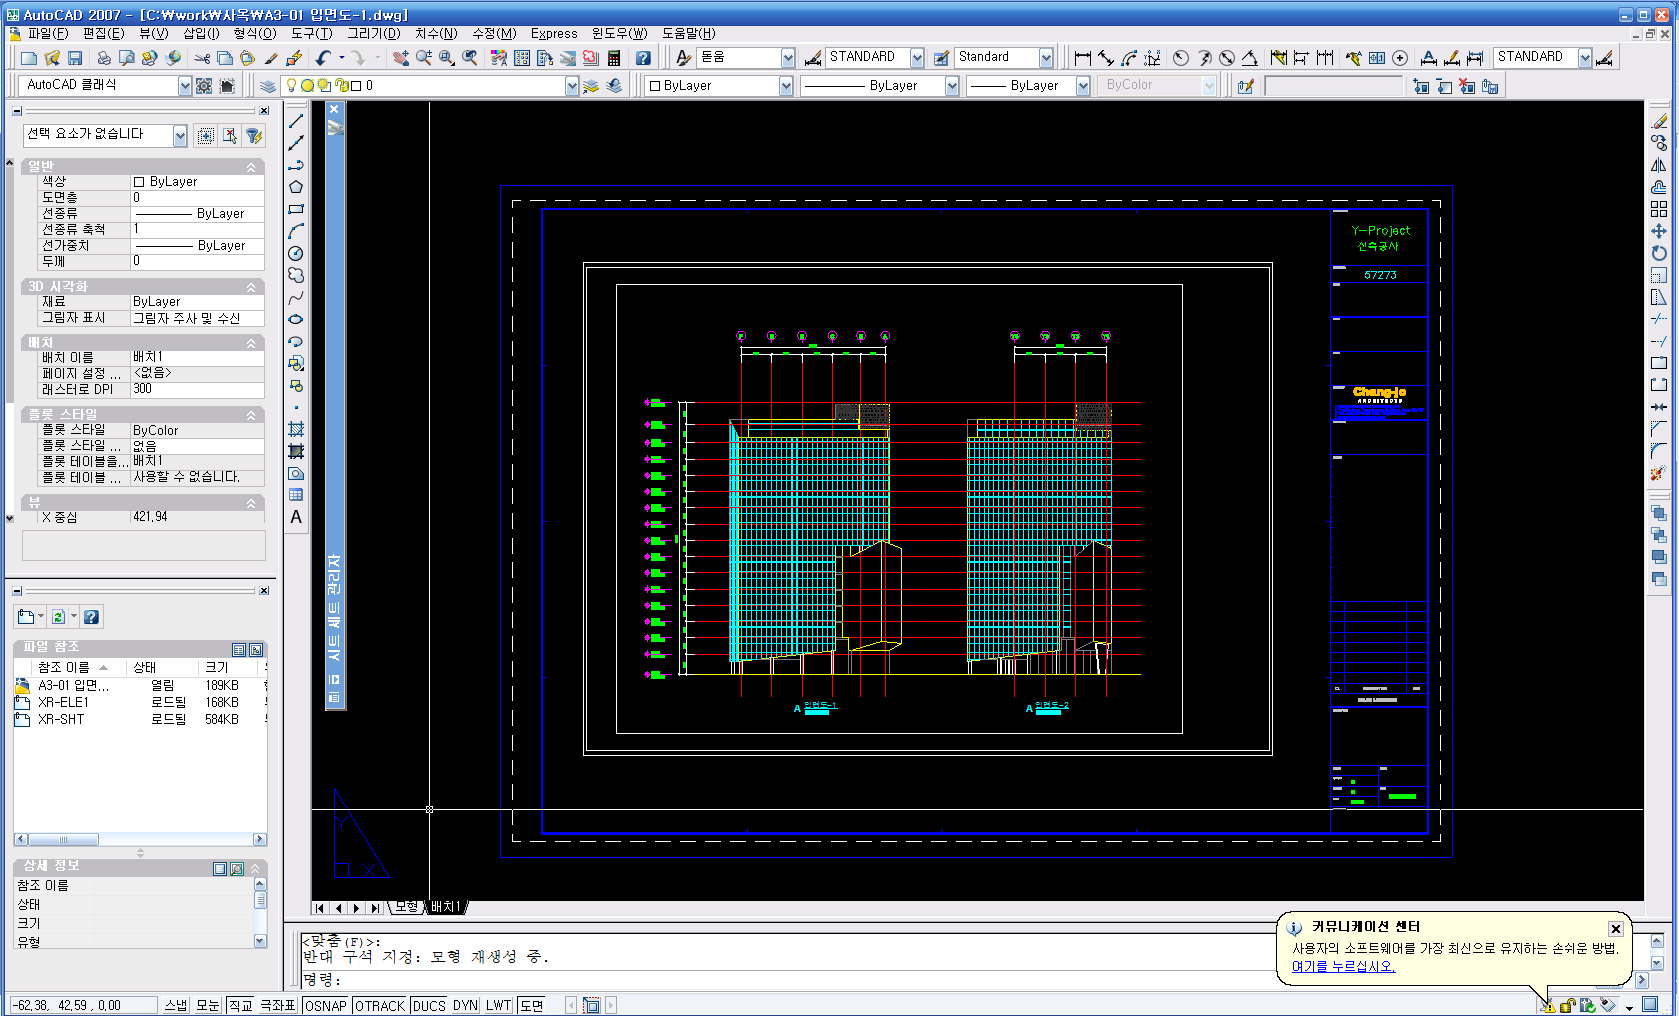Select the Circle drawing tool
The width and height of the screenshot is (1679, 1016).
click(296, 254)
